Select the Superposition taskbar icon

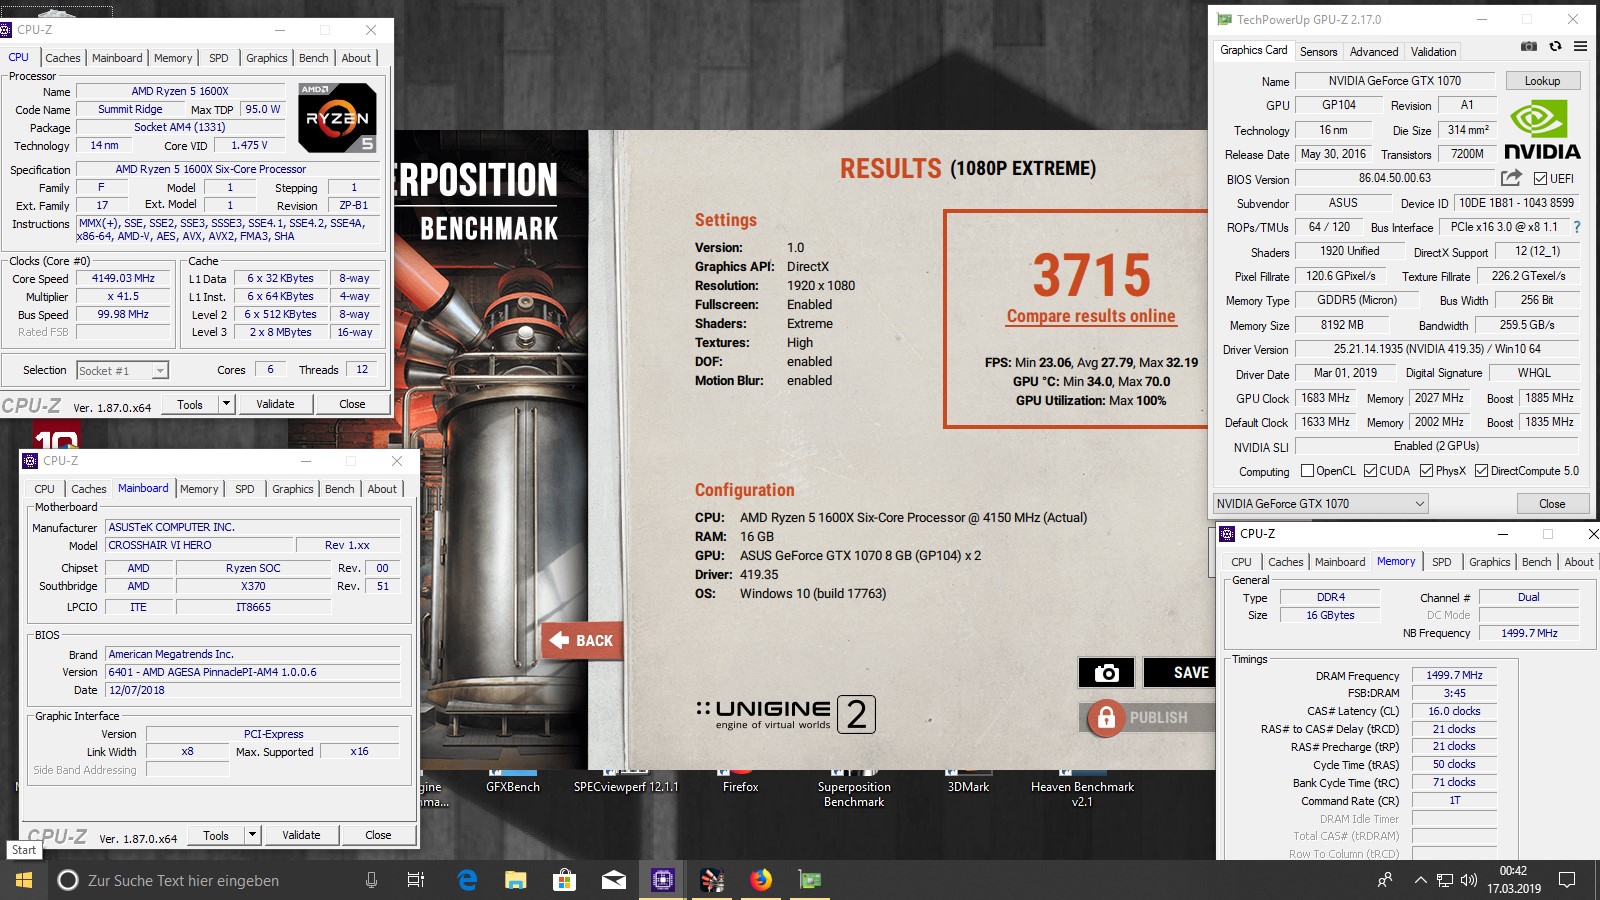point(712,880)
